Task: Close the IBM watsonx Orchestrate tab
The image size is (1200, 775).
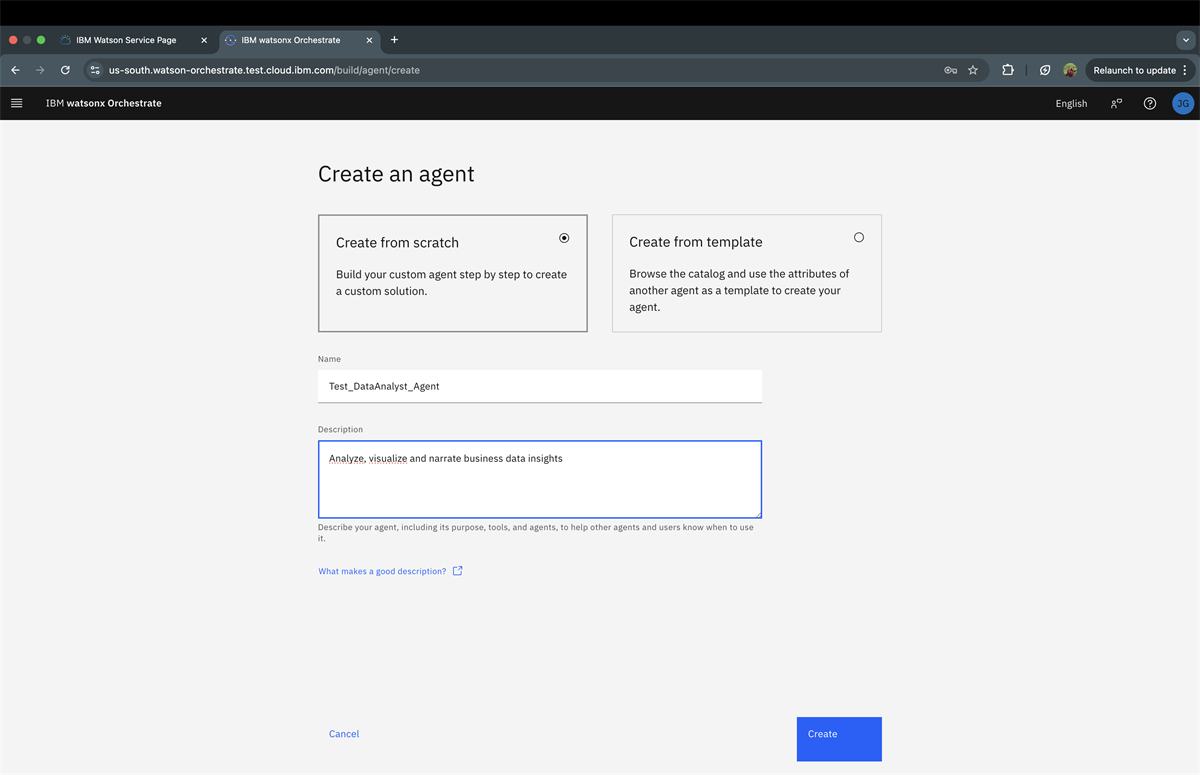Action: tap(369, 40)
